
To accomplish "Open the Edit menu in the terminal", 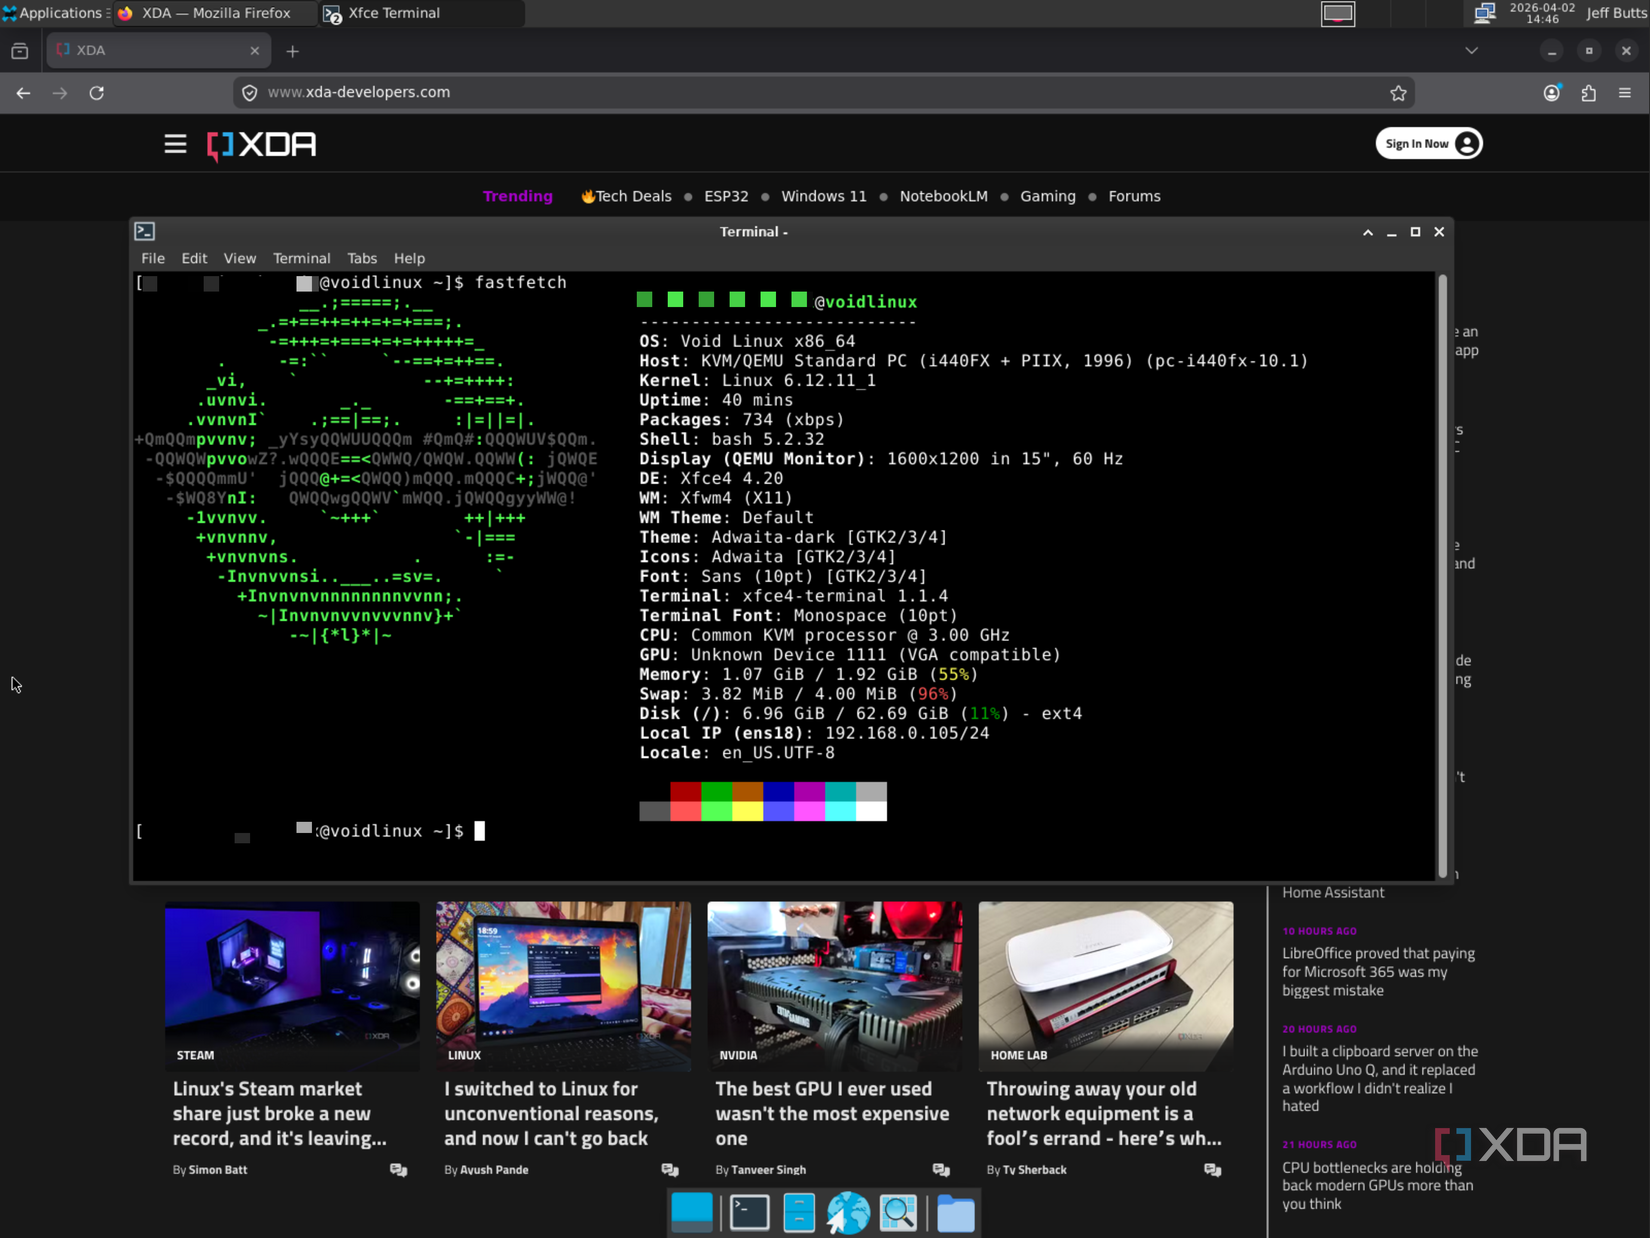I will (194, 258).
